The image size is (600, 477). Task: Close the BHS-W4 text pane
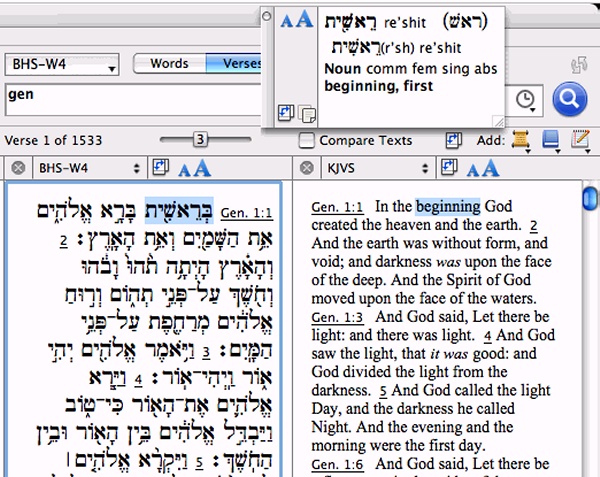pos(18,168)
